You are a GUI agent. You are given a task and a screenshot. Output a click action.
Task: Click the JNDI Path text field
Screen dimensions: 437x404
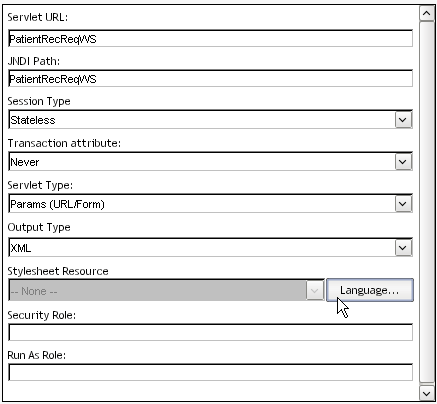tap(210, 79)
